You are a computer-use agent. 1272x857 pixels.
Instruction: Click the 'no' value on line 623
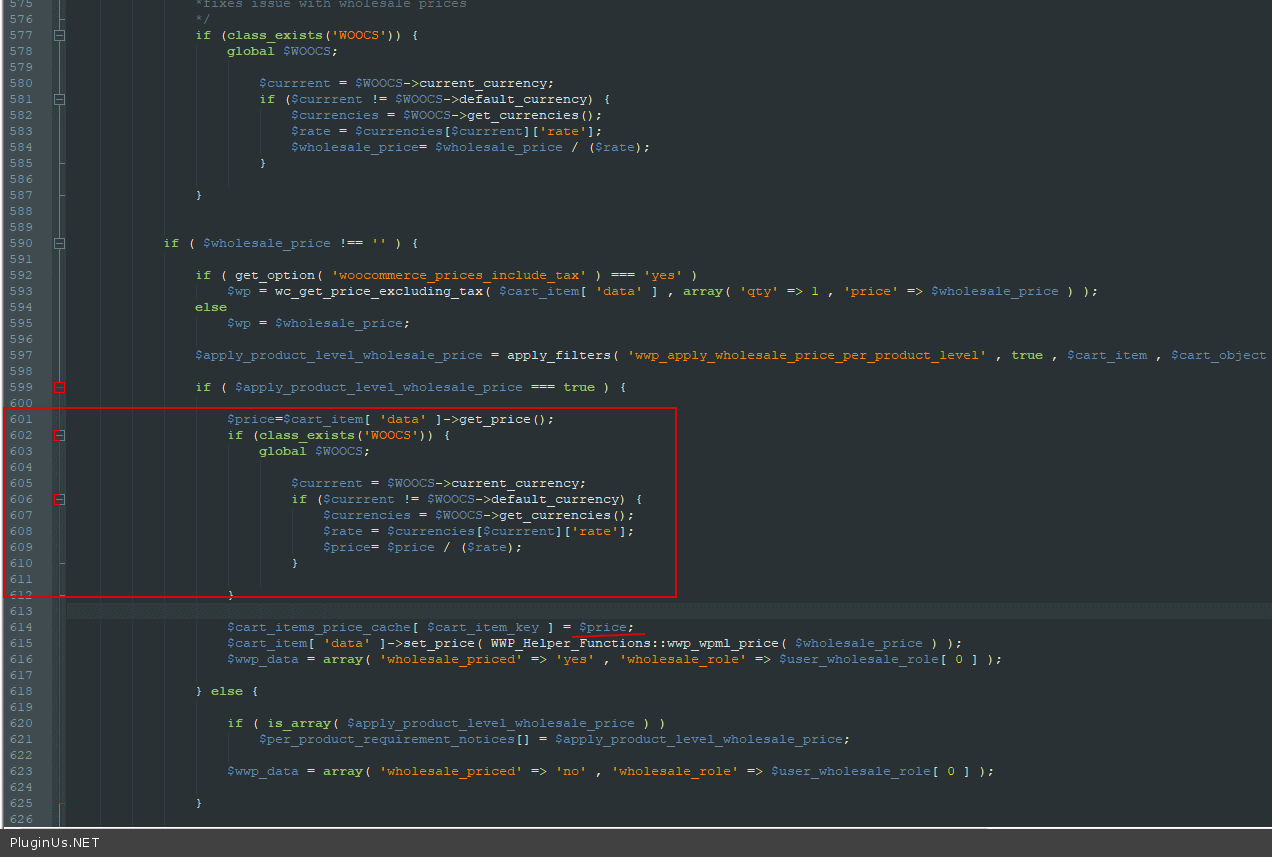click(575, 771)
